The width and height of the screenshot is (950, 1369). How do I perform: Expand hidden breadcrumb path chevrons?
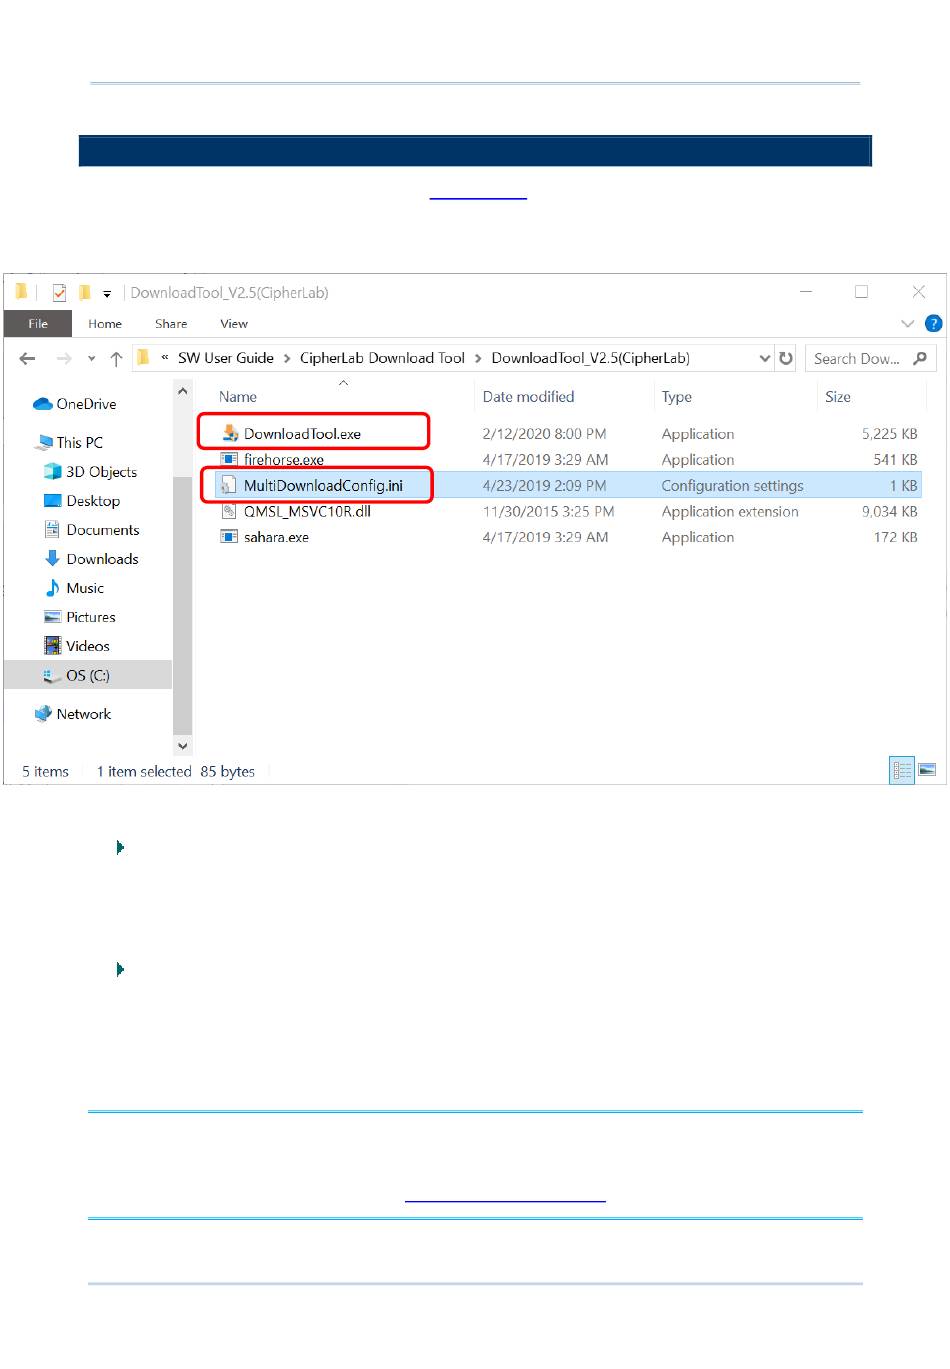coord(164,357)
